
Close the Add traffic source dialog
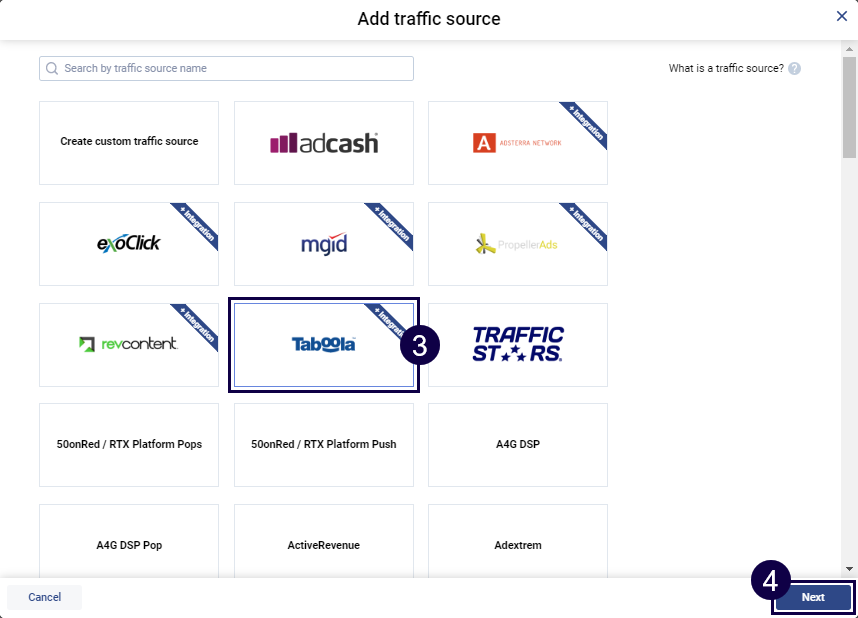click(x=842, y=16)
